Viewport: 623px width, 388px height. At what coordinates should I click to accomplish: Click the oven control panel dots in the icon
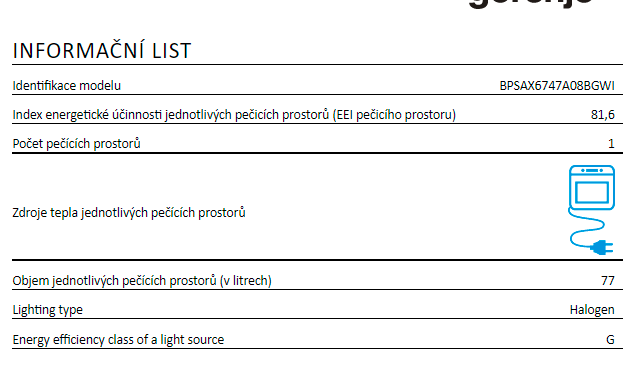[x=592, y=170]
